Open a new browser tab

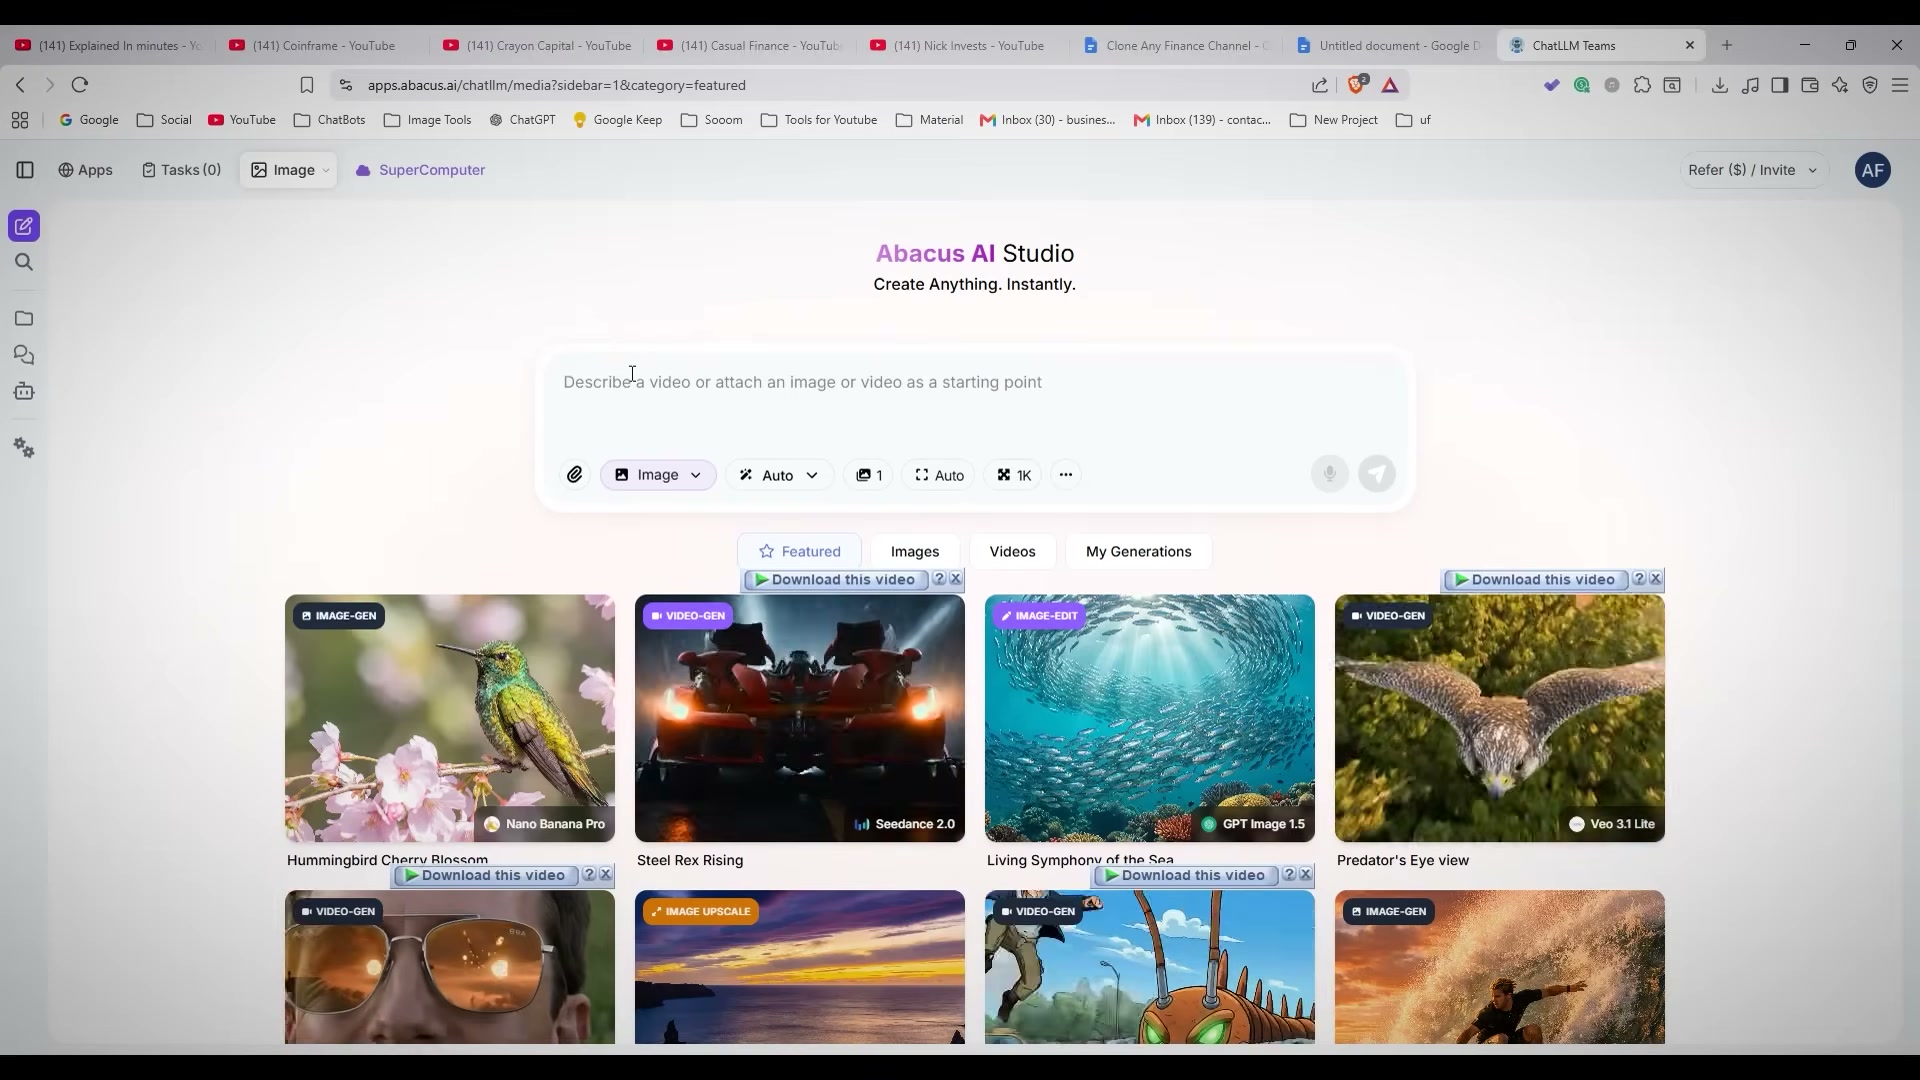click(x=1727, y=45)
